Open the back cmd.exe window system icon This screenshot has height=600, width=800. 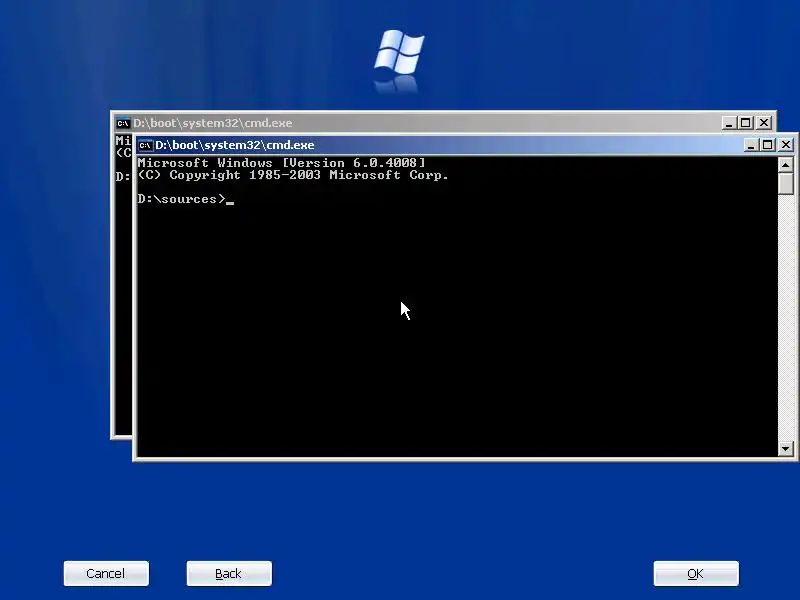pos(123,123)
